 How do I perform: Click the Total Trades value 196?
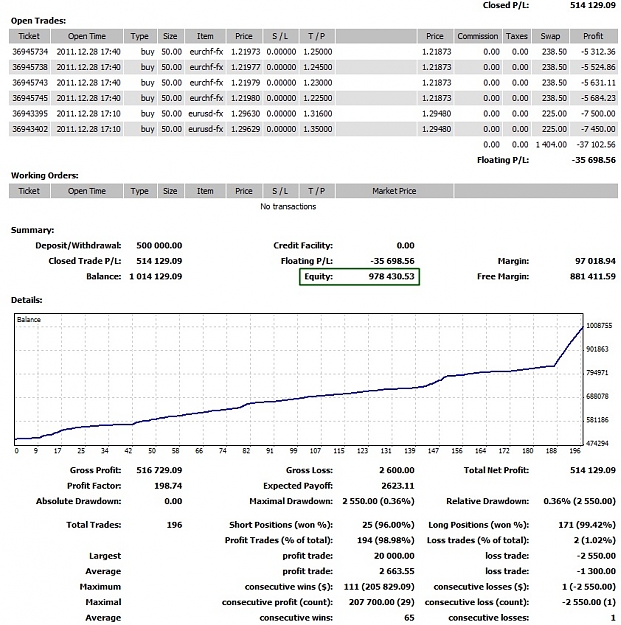click(174, 525)
